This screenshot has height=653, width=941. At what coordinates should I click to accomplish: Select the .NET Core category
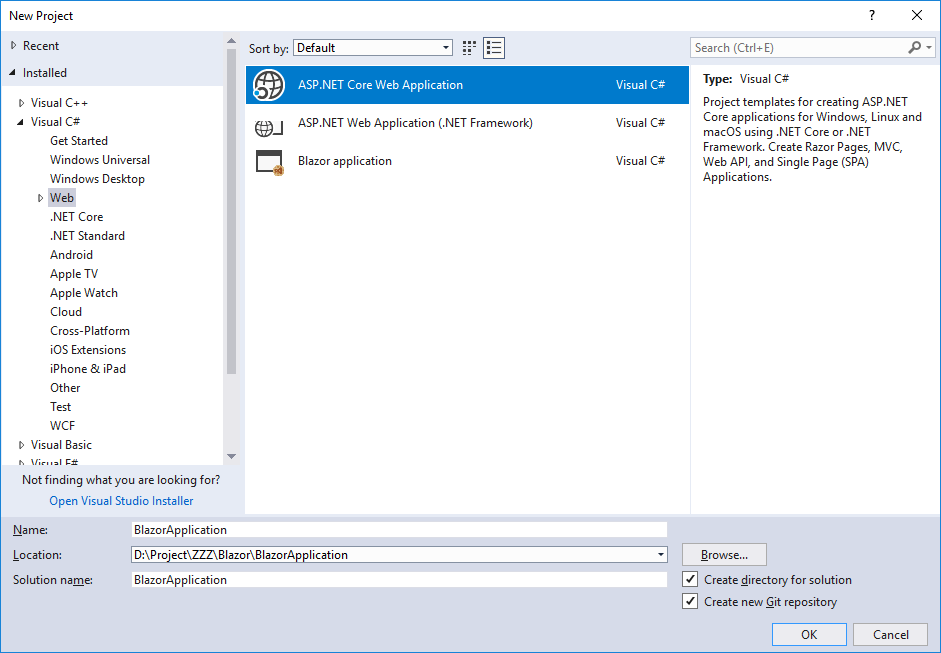click(x=76, y=217)
